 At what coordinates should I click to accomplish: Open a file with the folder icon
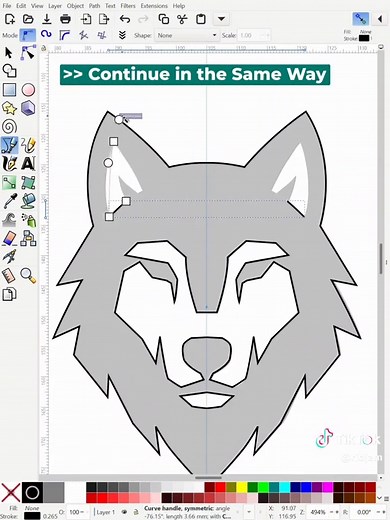28,19
